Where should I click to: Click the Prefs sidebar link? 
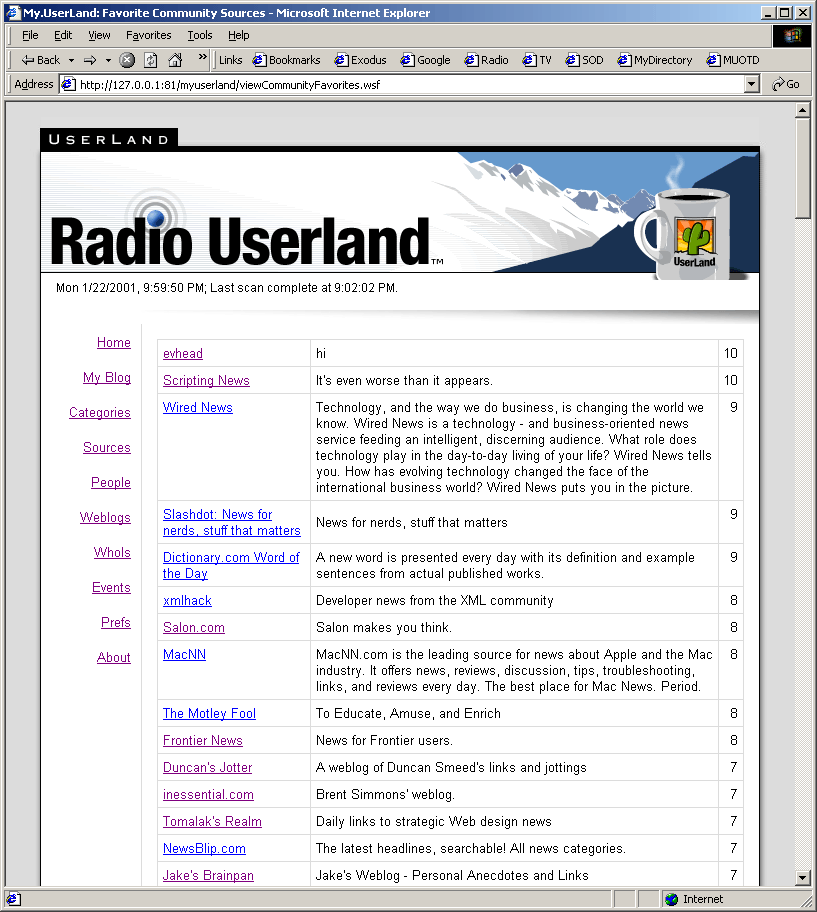116,623
